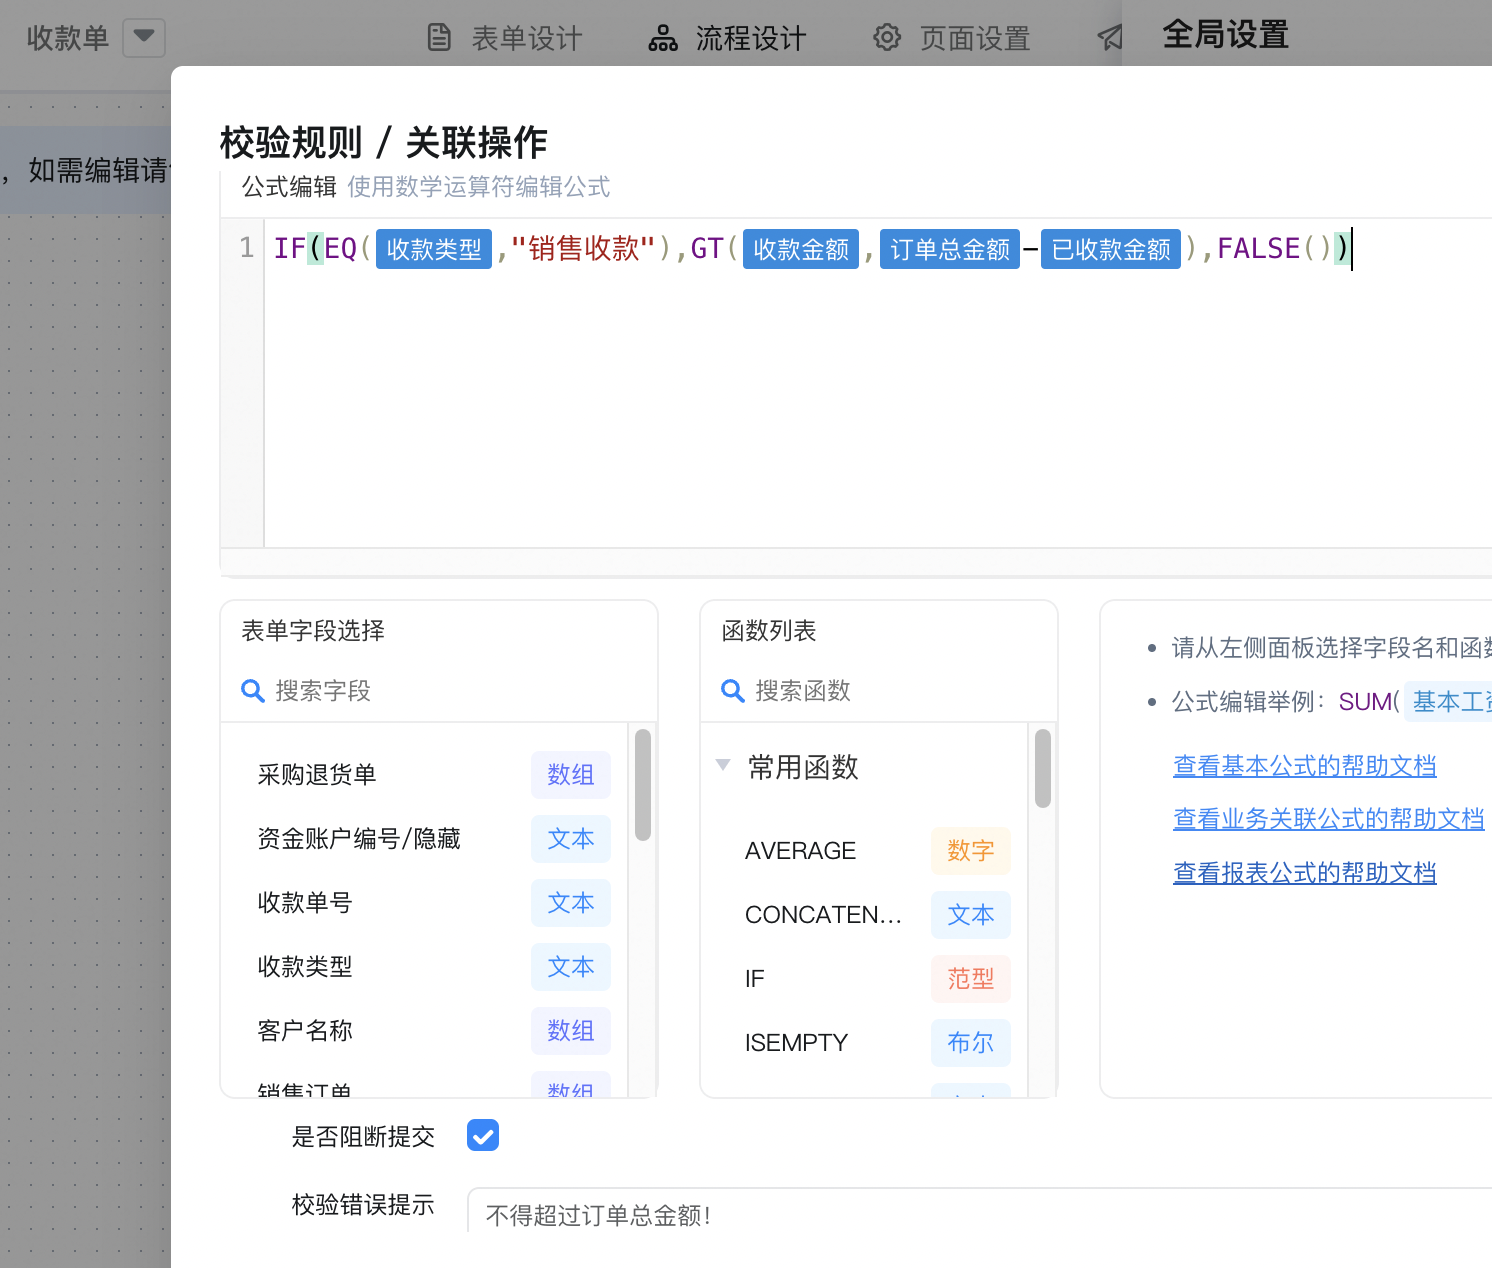Click the 表单设计 document icon
The width and height of the screenshot is (1492, 1268).
[x=439, y=38]
